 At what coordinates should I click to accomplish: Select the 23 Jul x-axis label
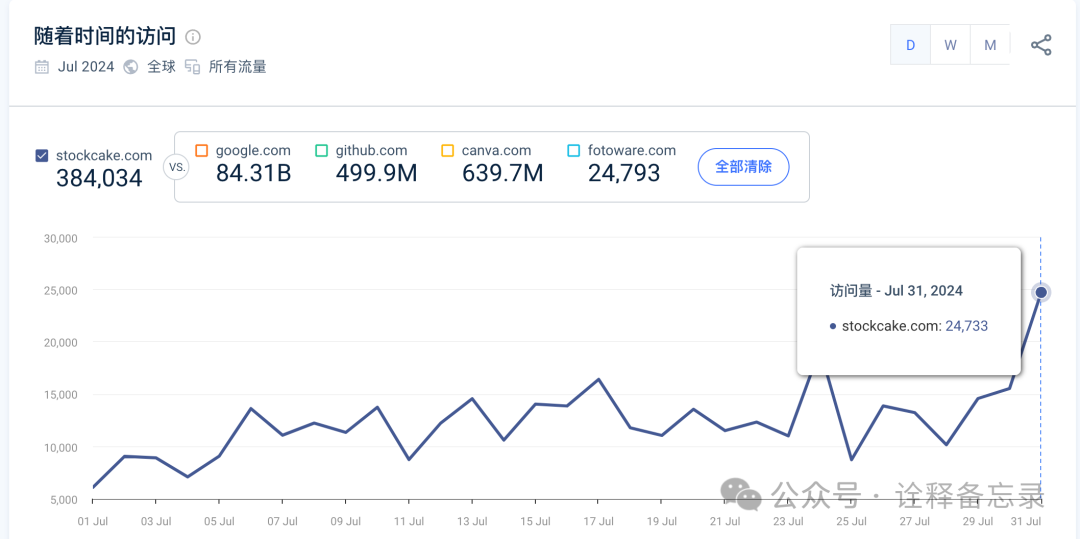coord(788,521)
